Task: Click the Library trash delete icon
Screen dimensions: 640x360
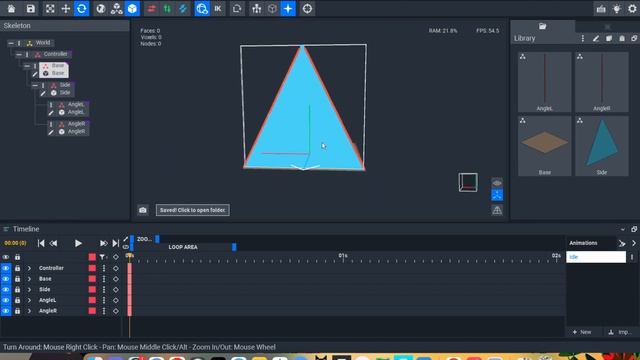Action: 622,38
